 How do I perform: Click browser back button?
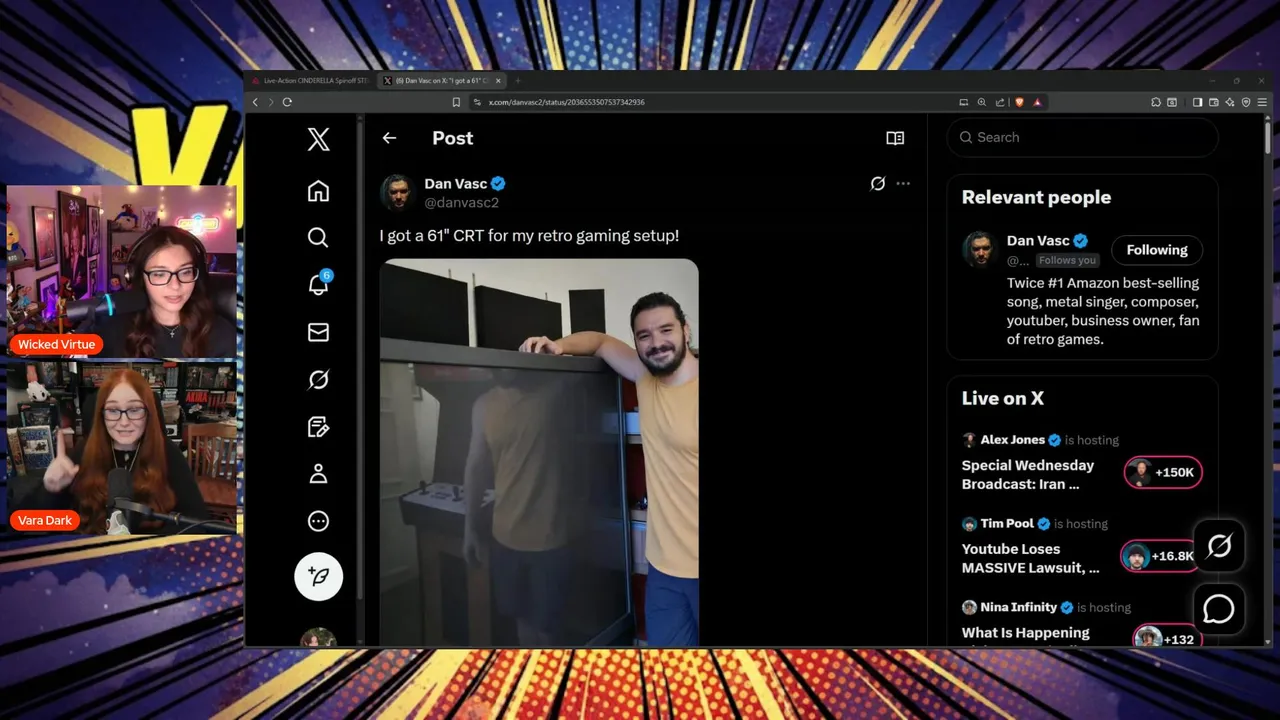255,102
